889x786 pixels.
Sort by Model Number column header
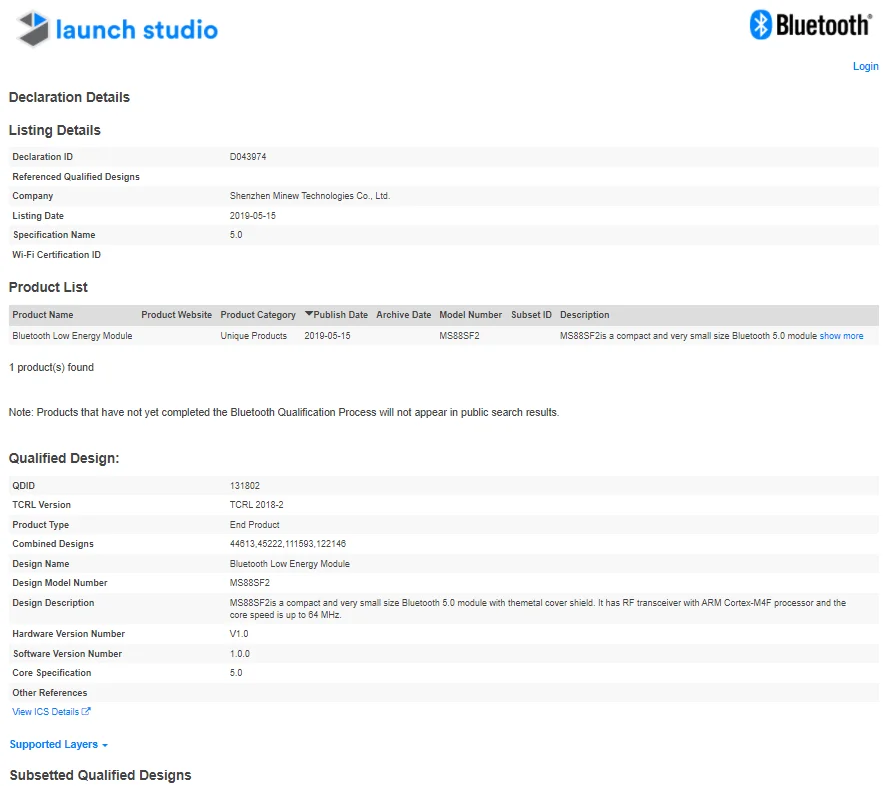(471, 315)
